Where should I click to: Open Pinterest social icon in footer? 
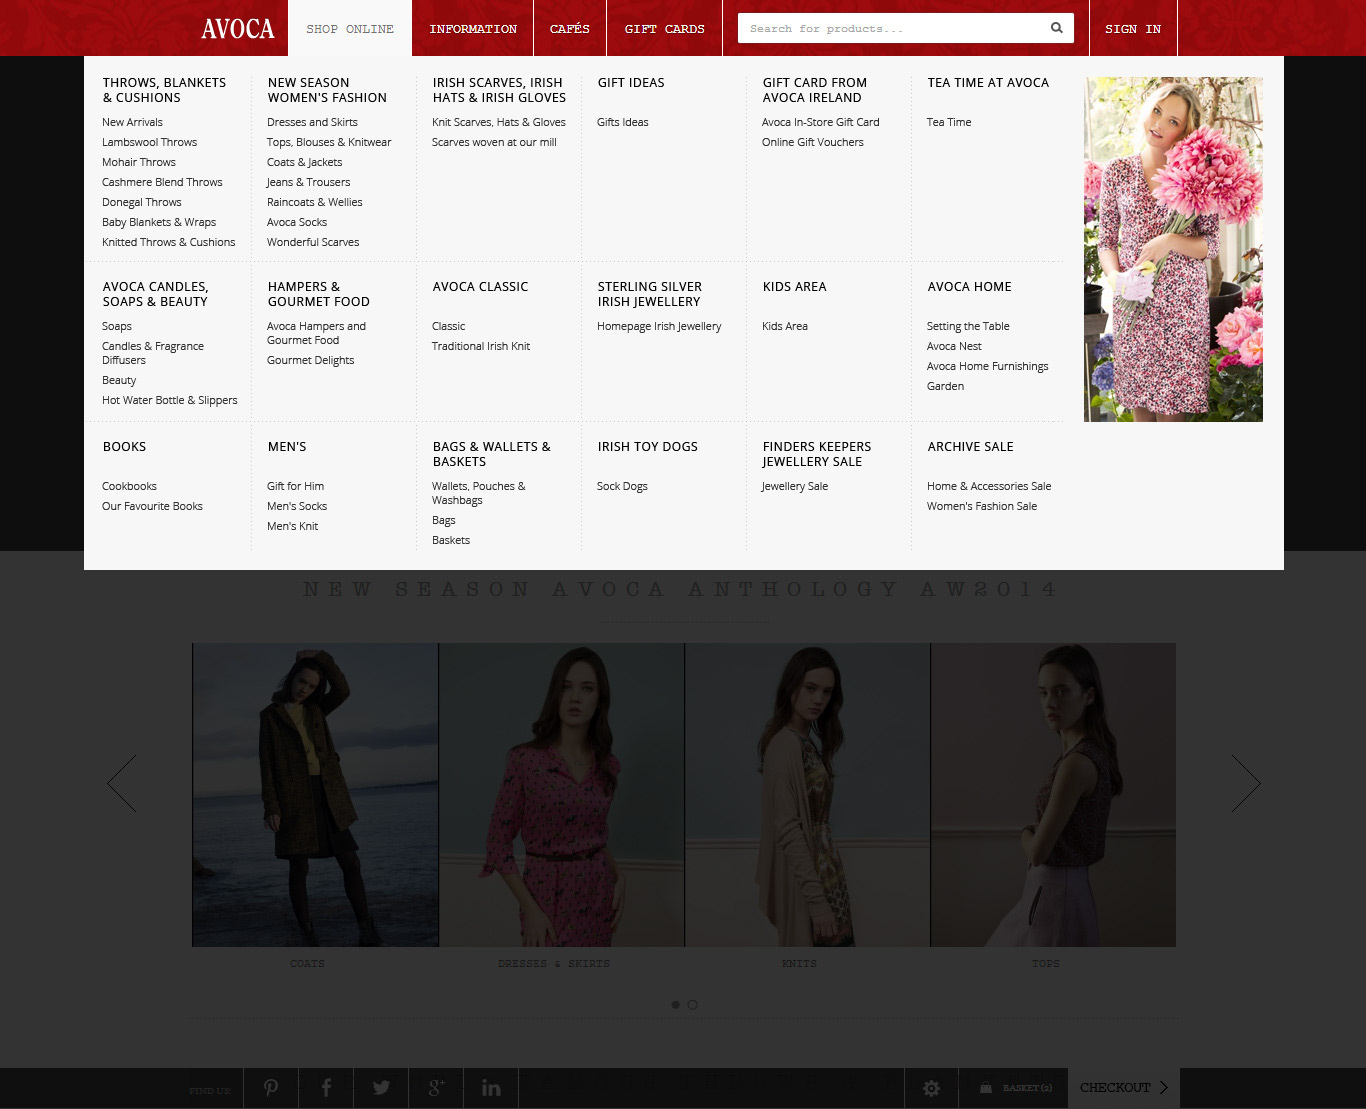271,1088
